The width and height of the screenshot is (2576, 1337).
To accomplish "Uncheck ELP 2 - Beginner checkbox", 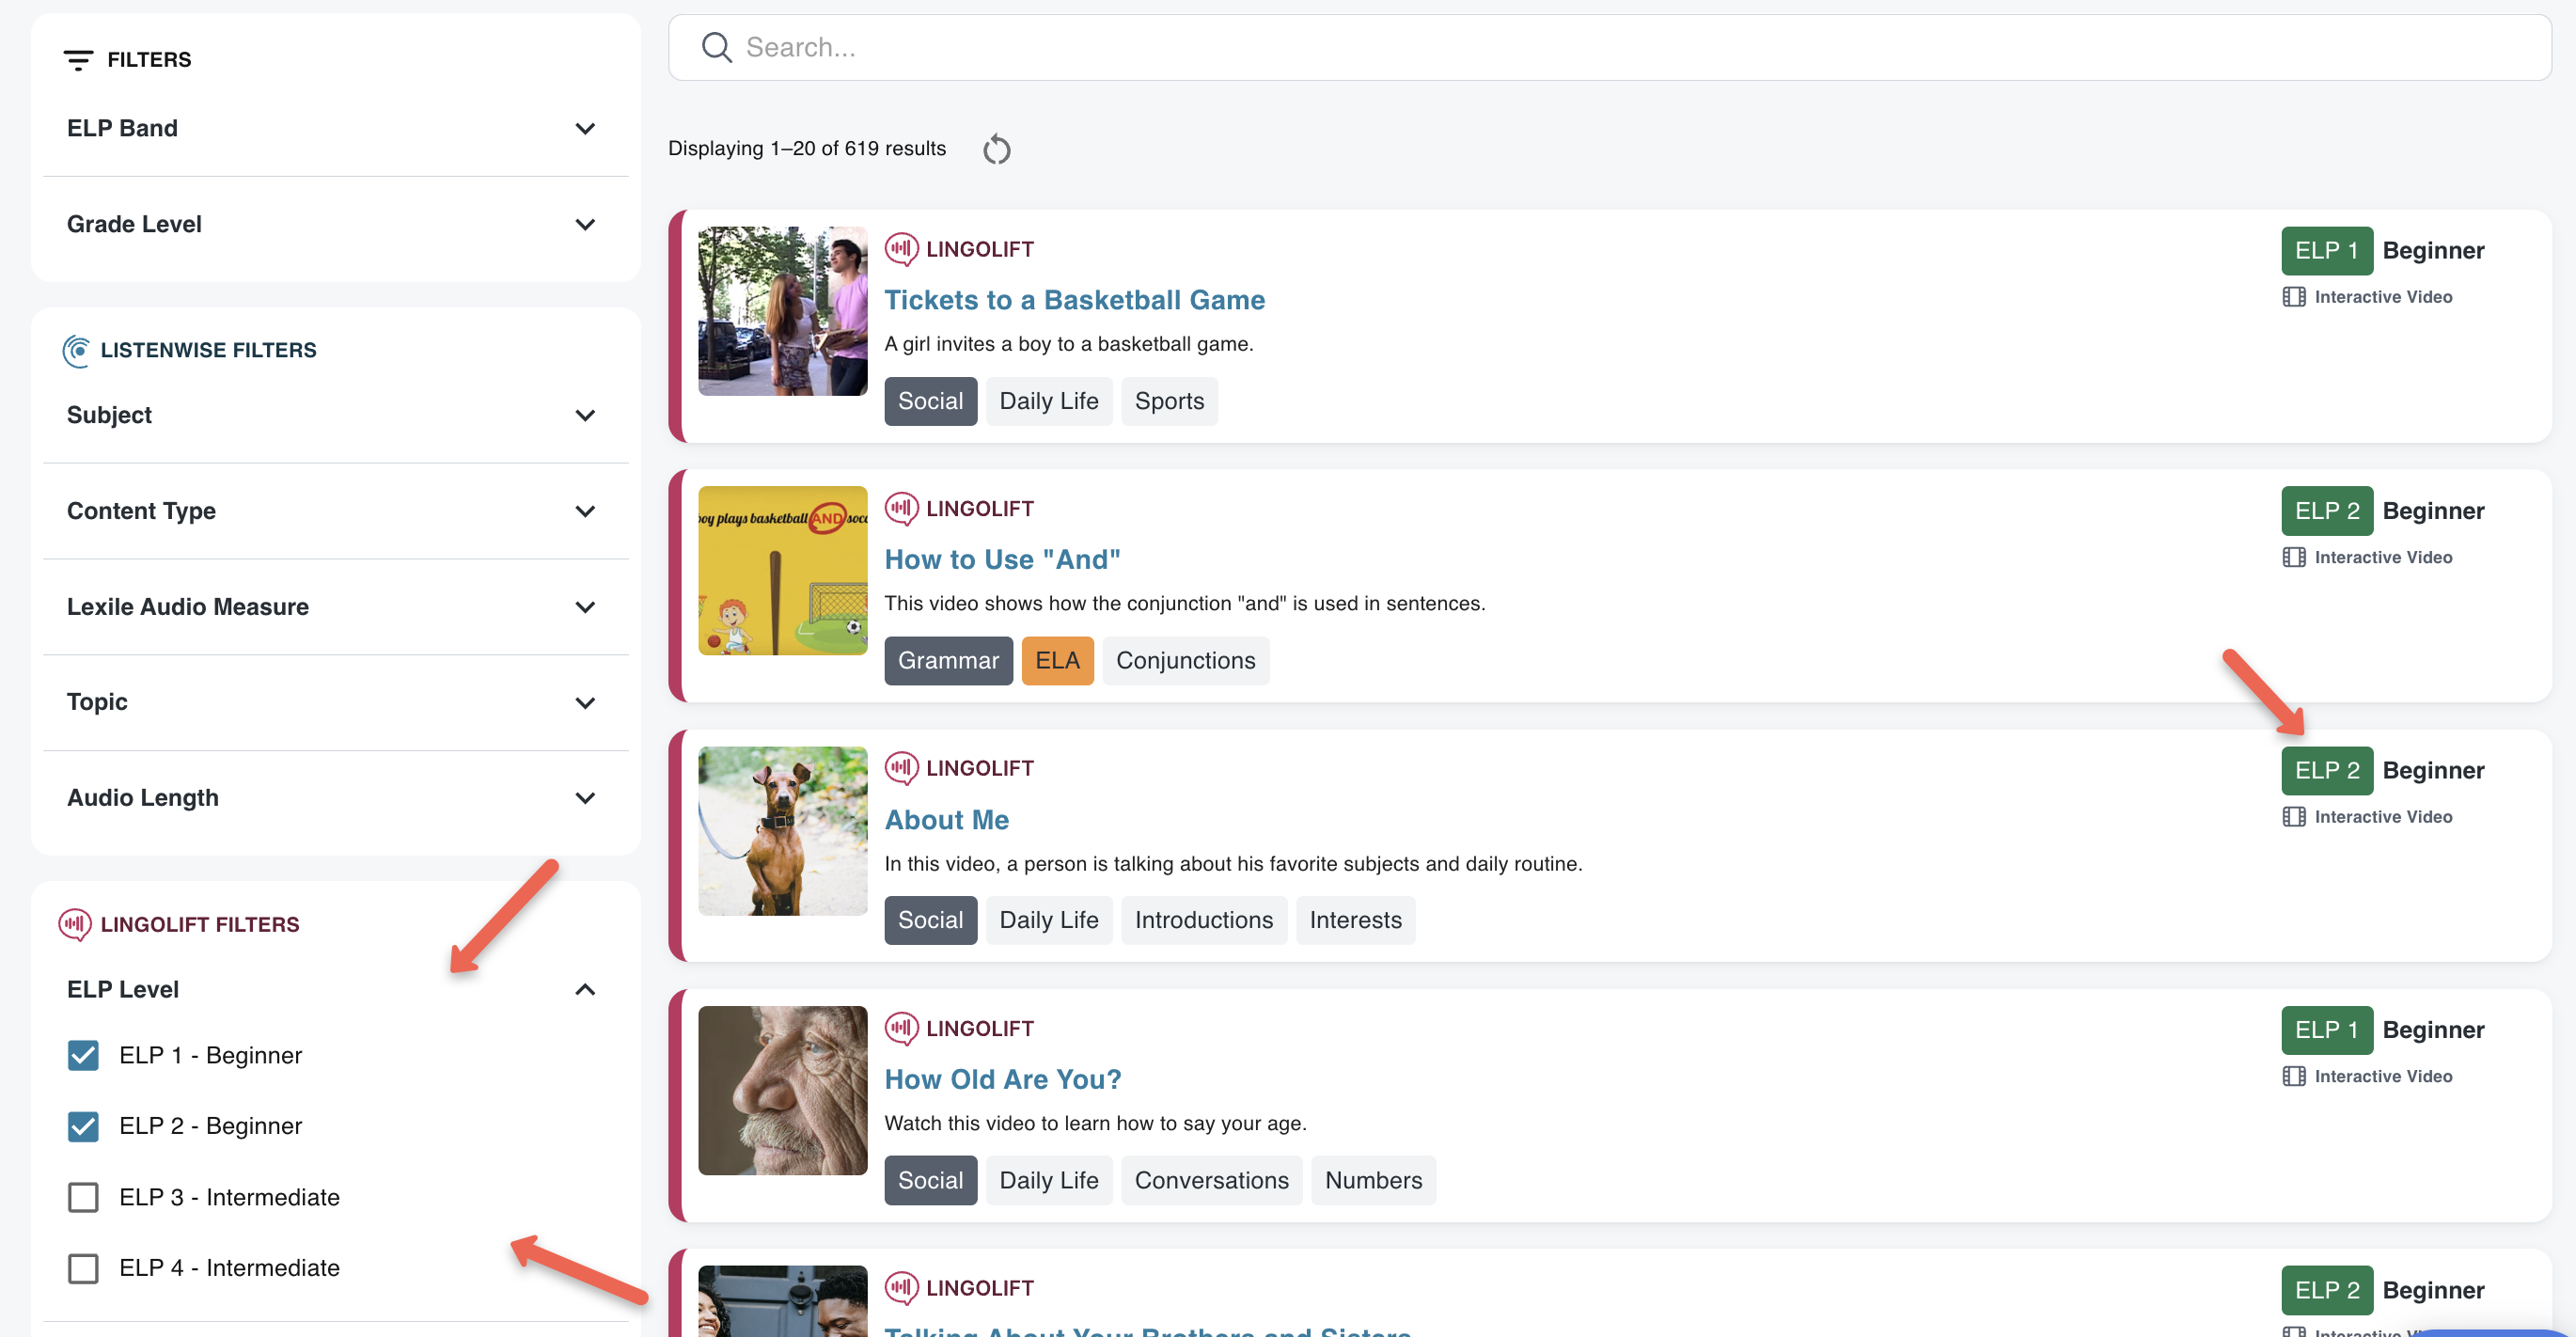I will pos(83,1126).
